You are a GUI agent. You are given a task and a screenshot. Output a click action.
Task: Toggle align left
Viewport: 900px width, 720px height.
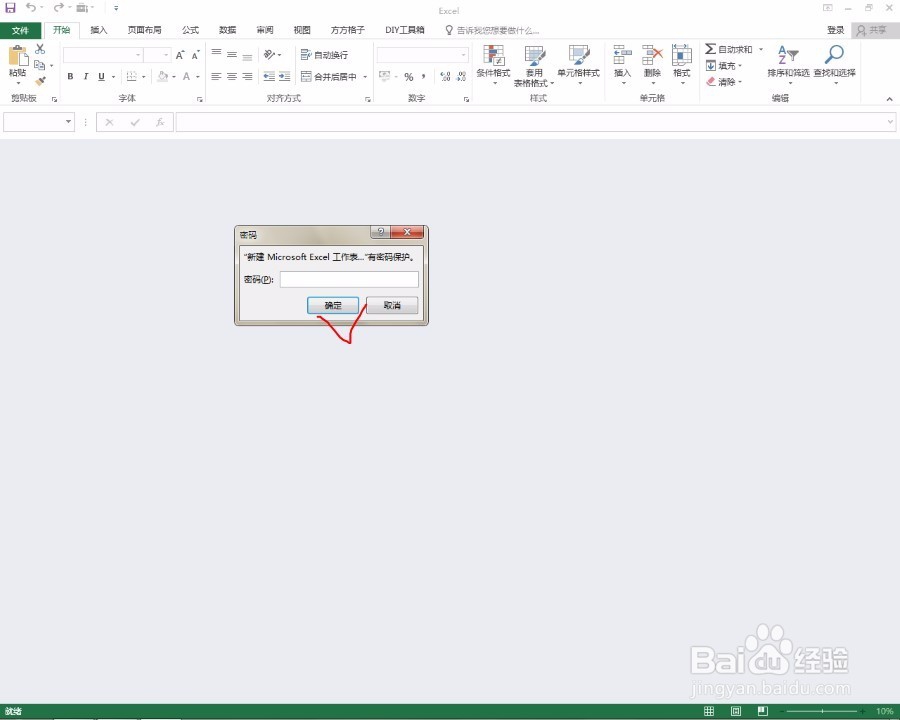pyautogui.click(x=216, y=76)
